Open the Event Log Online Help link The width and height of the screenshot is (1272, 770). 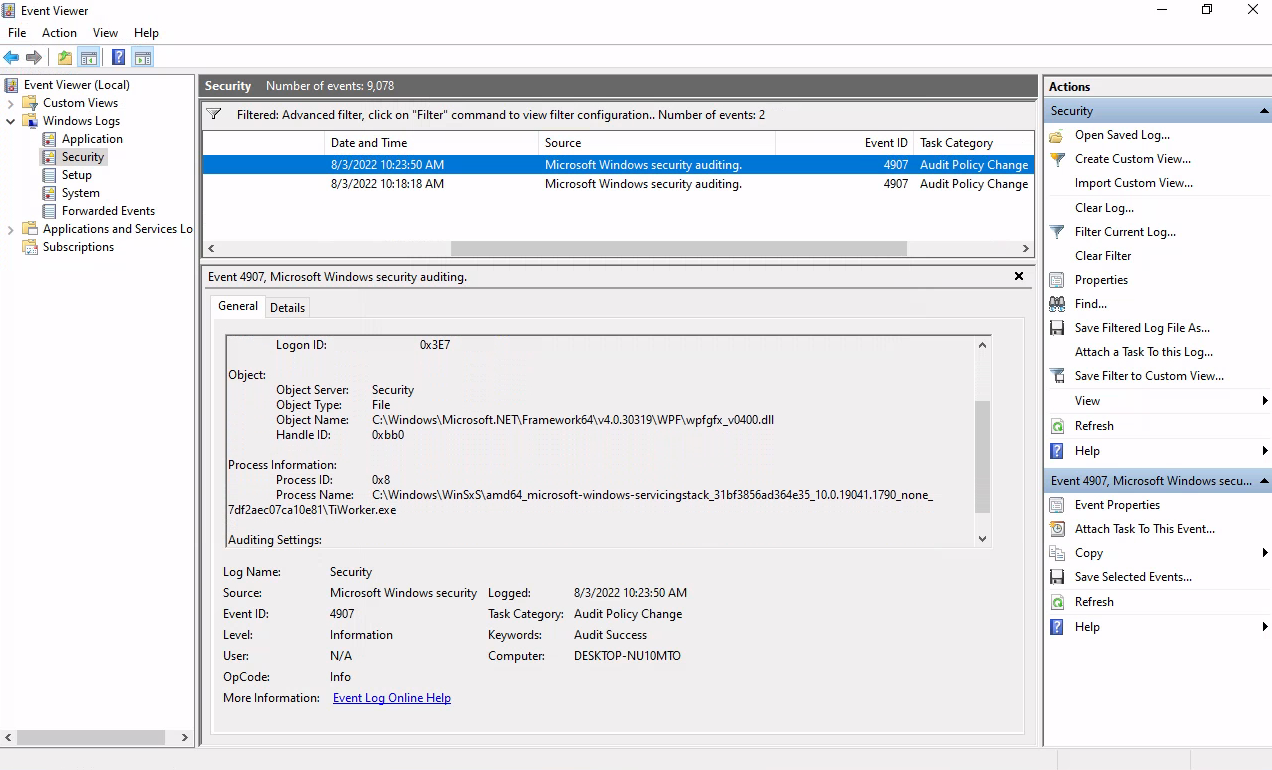click(x=391, y=698)
